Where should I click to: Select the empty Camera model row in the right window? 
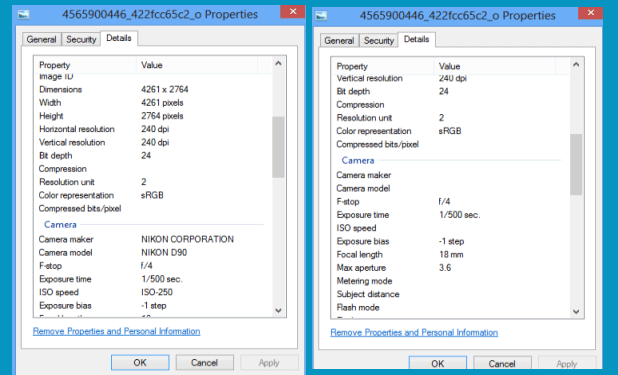(x=450, y=188)
